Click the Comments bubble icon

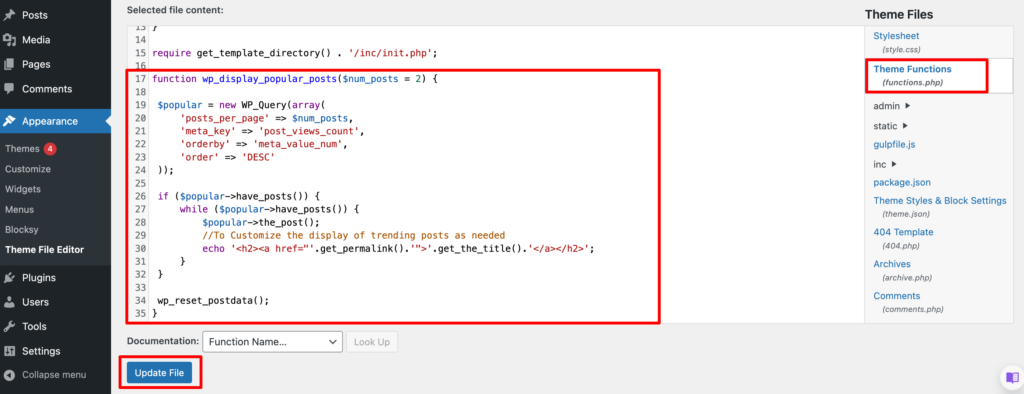coord(10,89)
